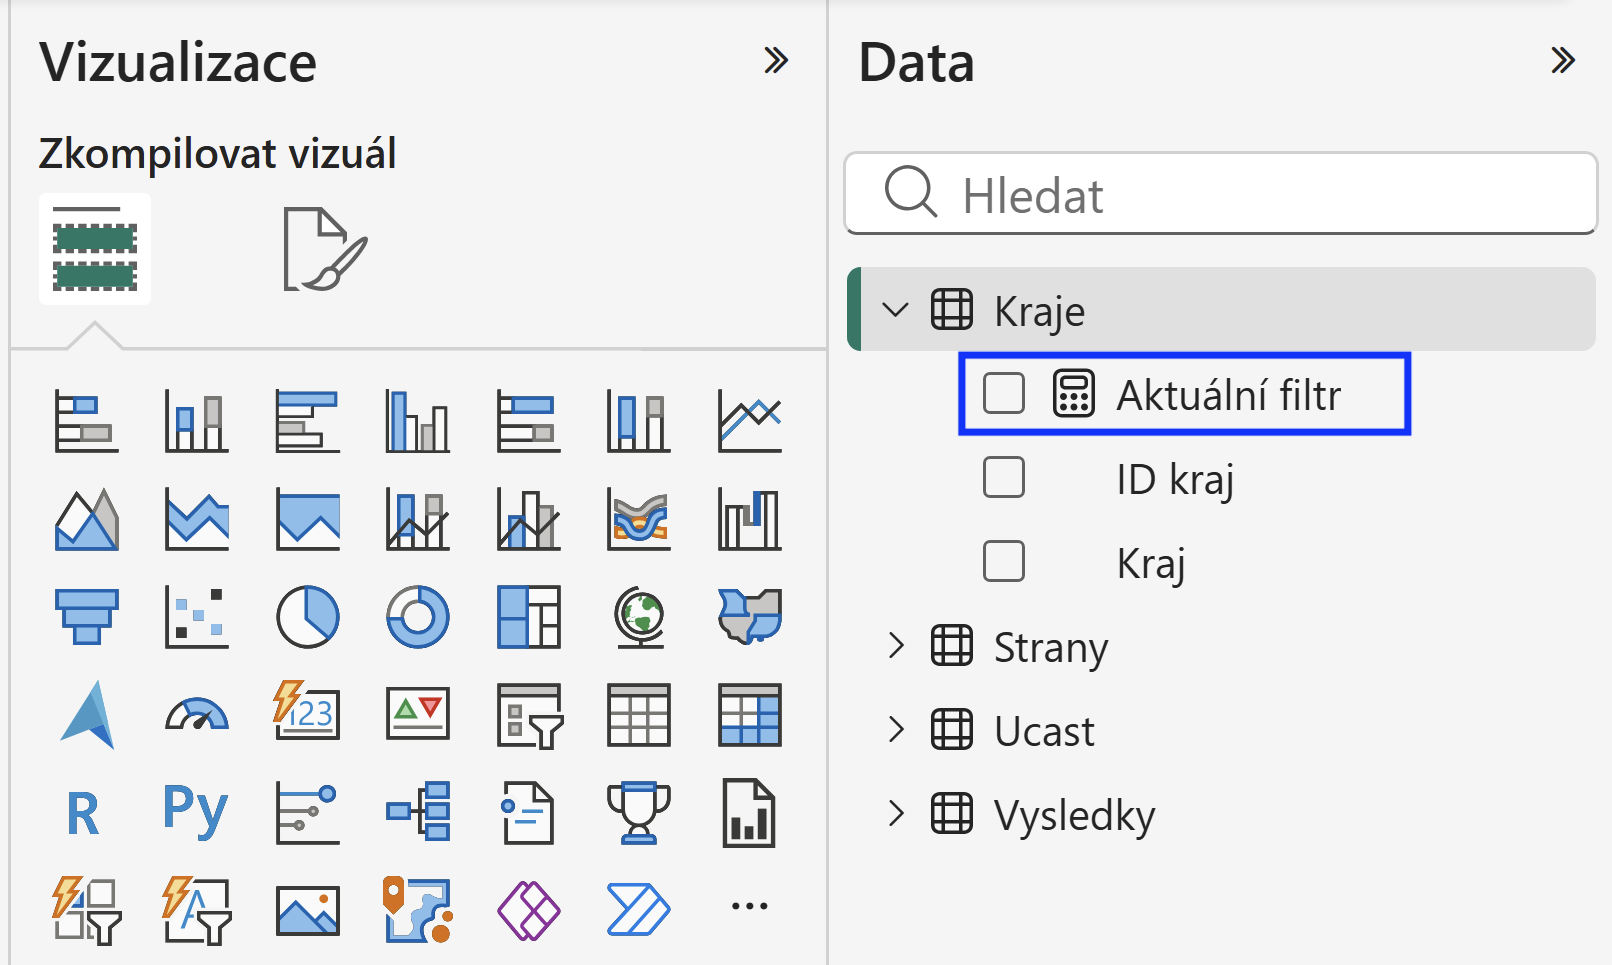Add the Azure Maps visual
The image size is (1612, 965).
[x=86, y=715]
